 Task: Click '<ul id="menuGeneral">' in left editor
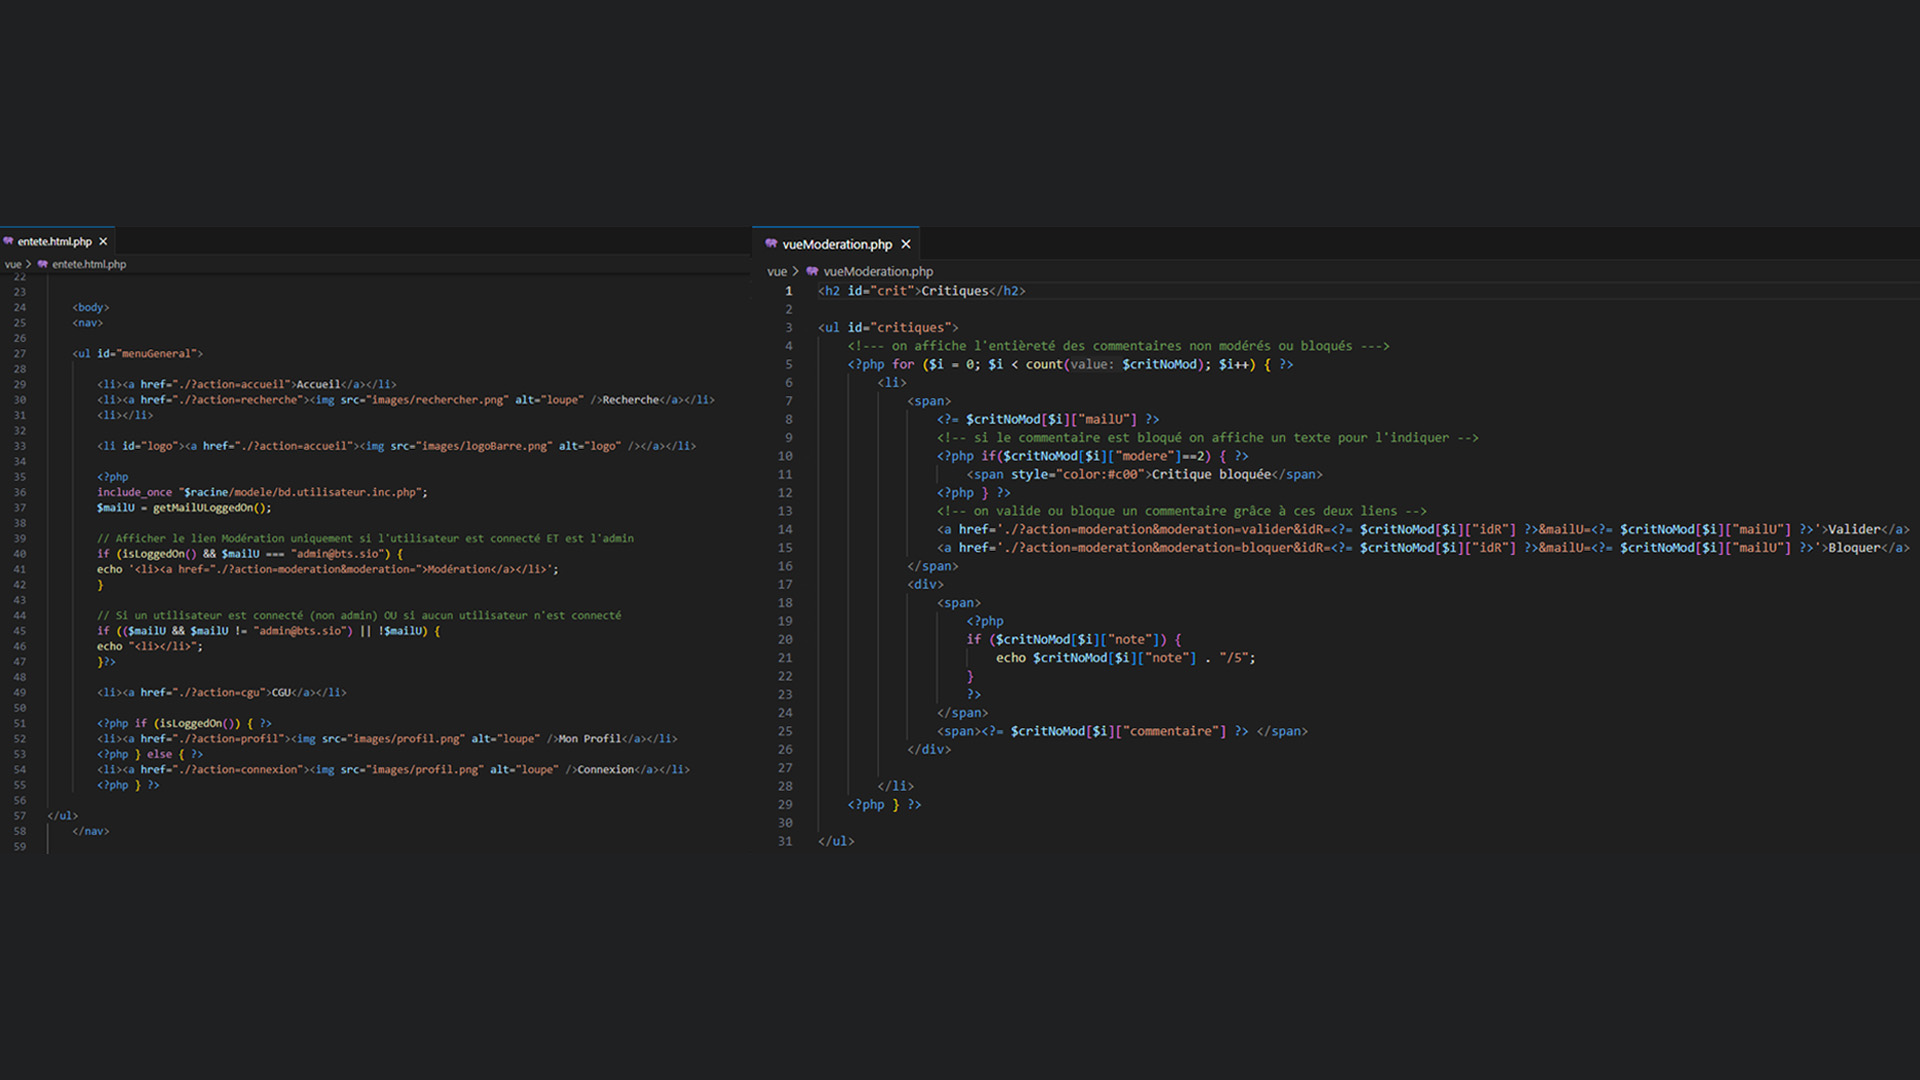[137, 353]
